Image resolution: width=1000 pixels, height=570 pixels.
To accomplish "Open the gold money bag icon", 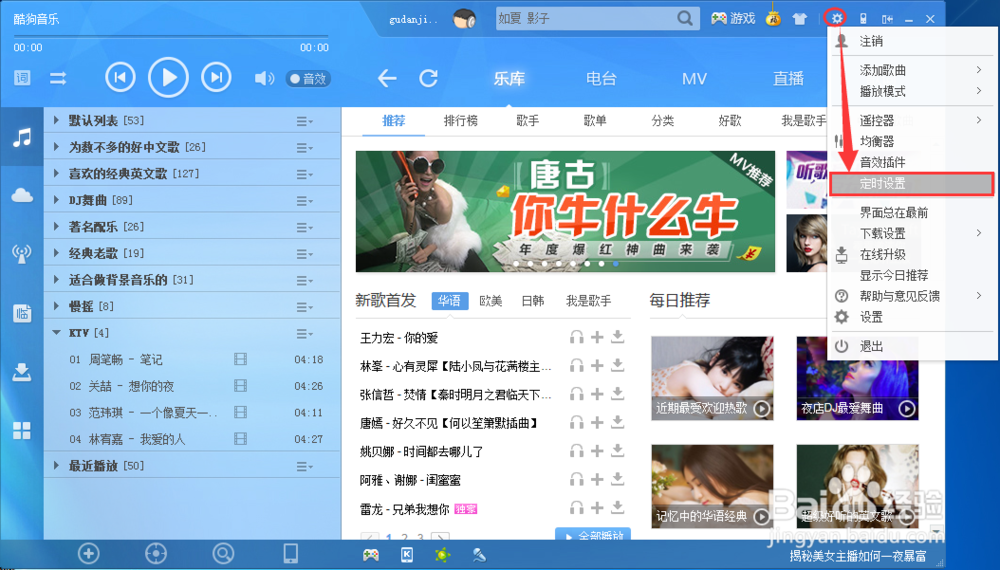I will (x=773, y=18).
